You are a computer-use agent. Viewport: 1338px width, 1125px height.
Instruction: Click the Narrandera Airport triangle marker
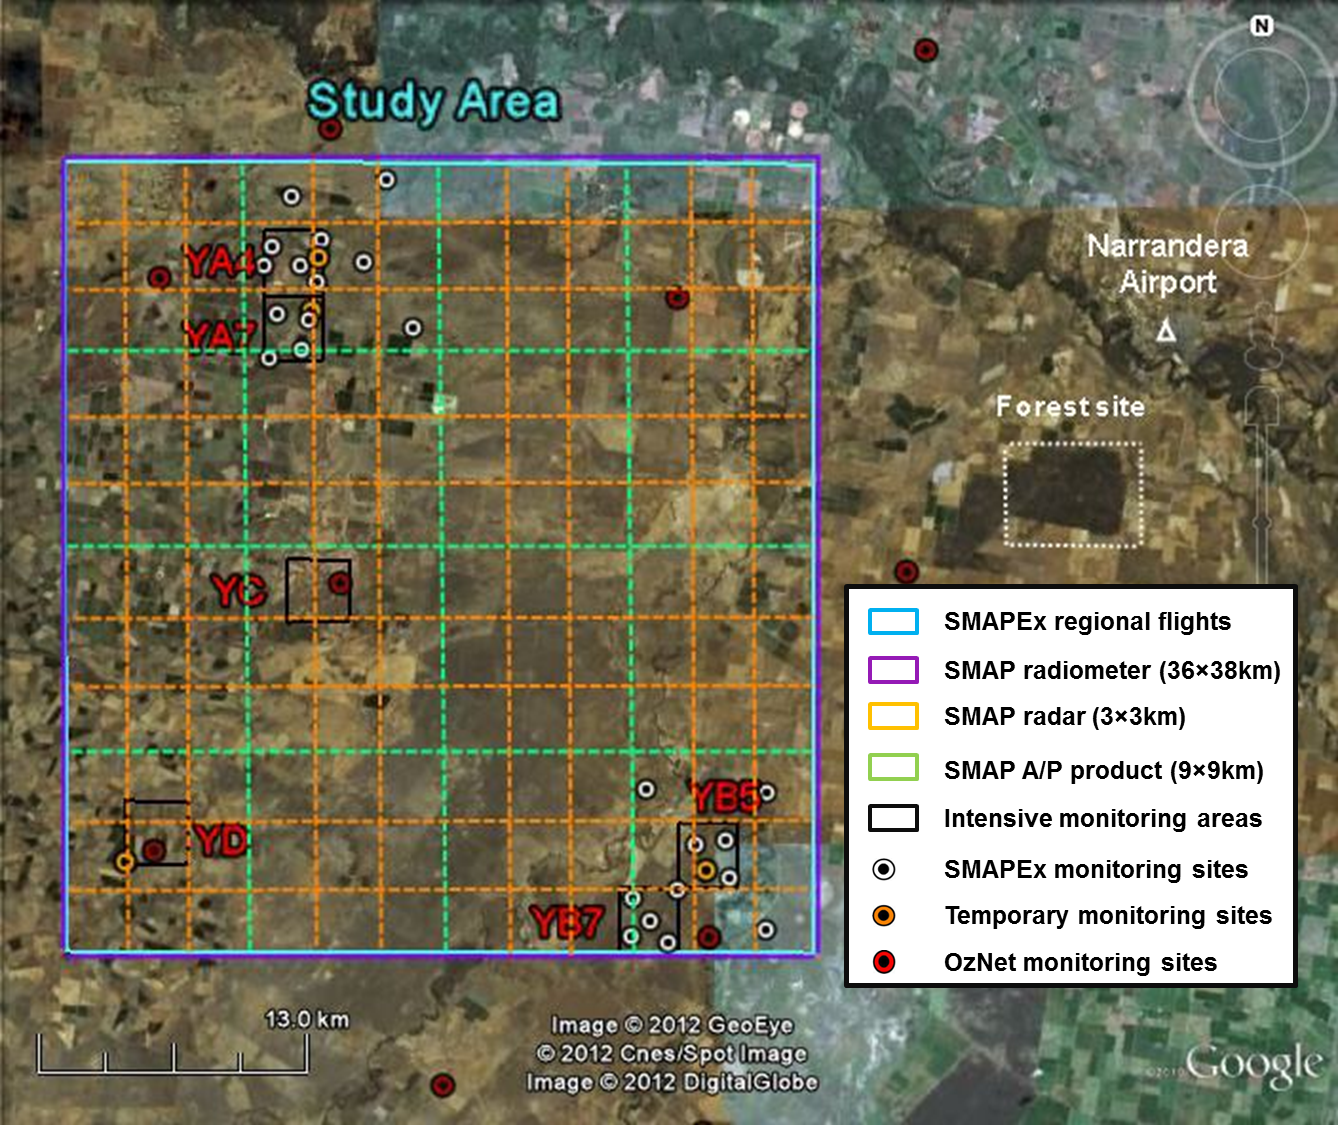click(1167, 330)
